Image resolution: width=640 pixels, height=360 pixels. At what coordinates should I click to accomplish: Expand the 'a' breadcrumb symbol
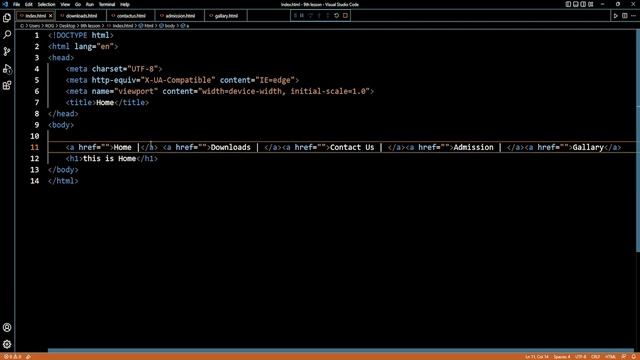[x=186, y=26]
